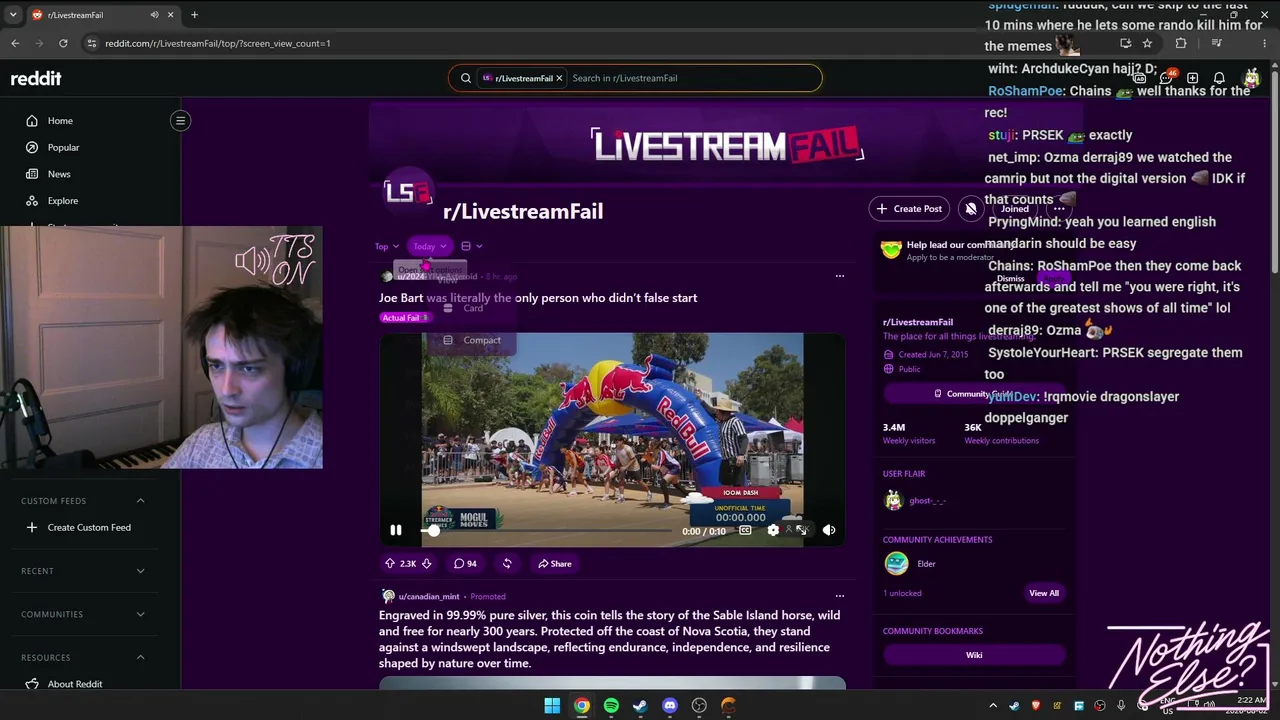The width and height of the screenshot is (1280, 720).
Task: Bookmark this page with the star icon
Action: pyautogui.click(x=1147, y=44)
